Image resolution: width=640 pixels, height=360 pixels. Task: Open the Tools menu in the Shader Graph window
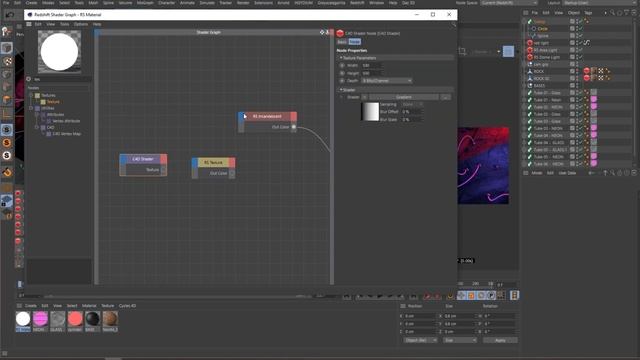click(64, 24)
